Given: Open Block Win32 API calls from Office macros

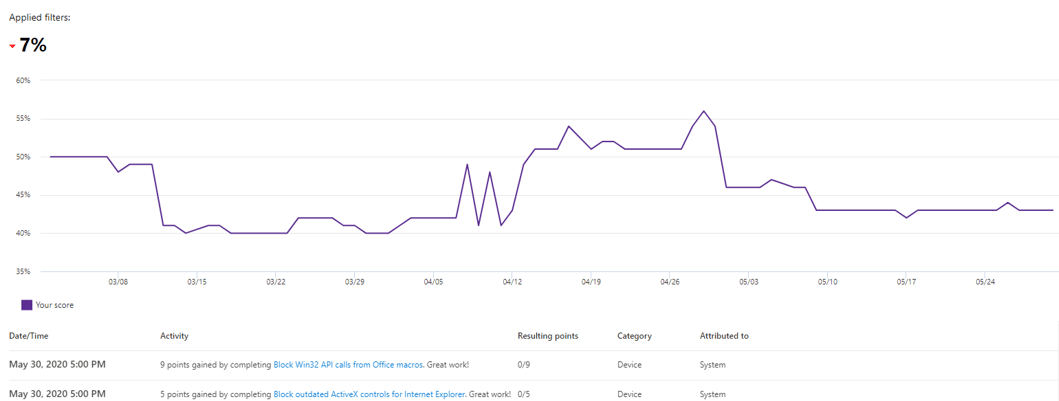Looking at the screenshot, I should click(348, 365).
